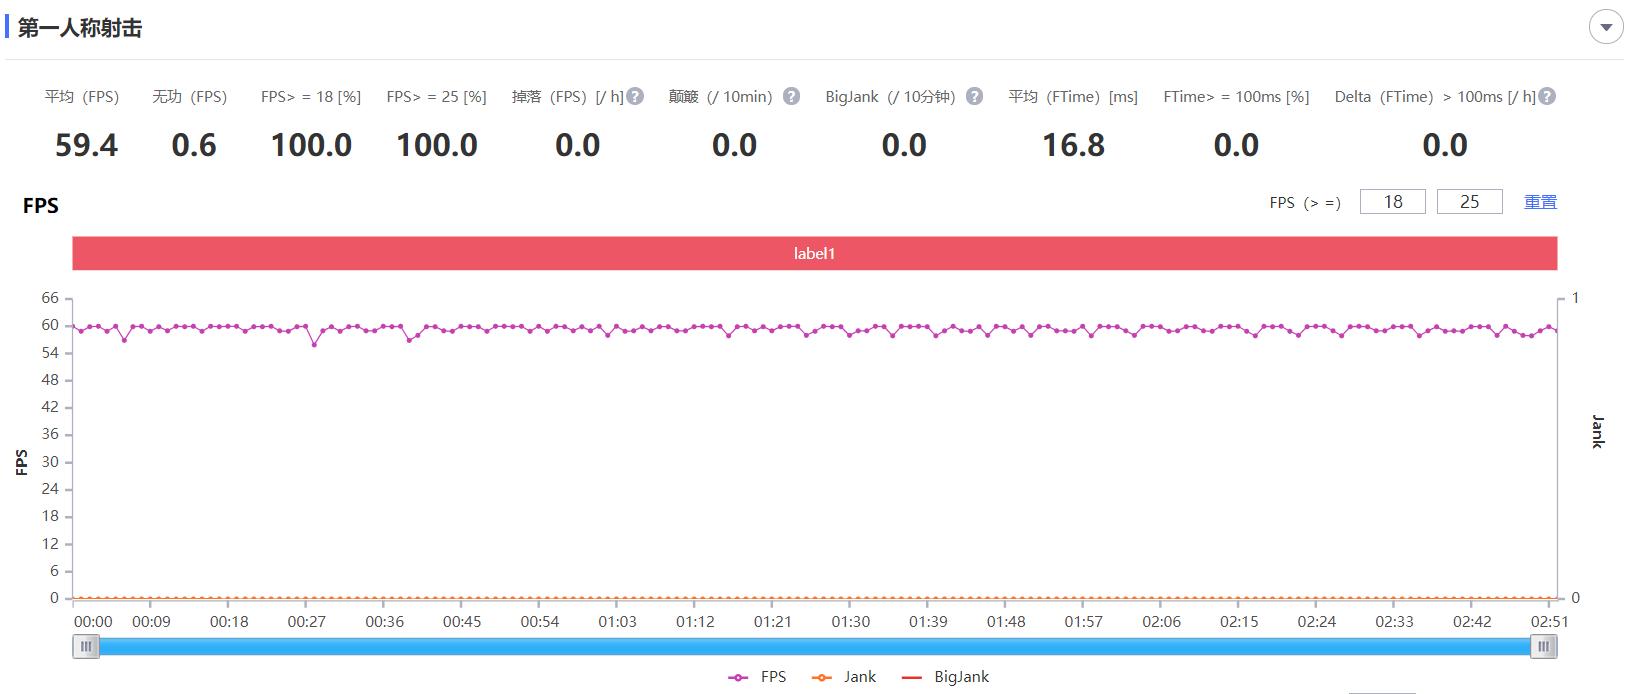The height and width of the screenshot is (694, 1635).
Task: Open help icon next to 颠簸 (/10min)
Action: (791, 96)
